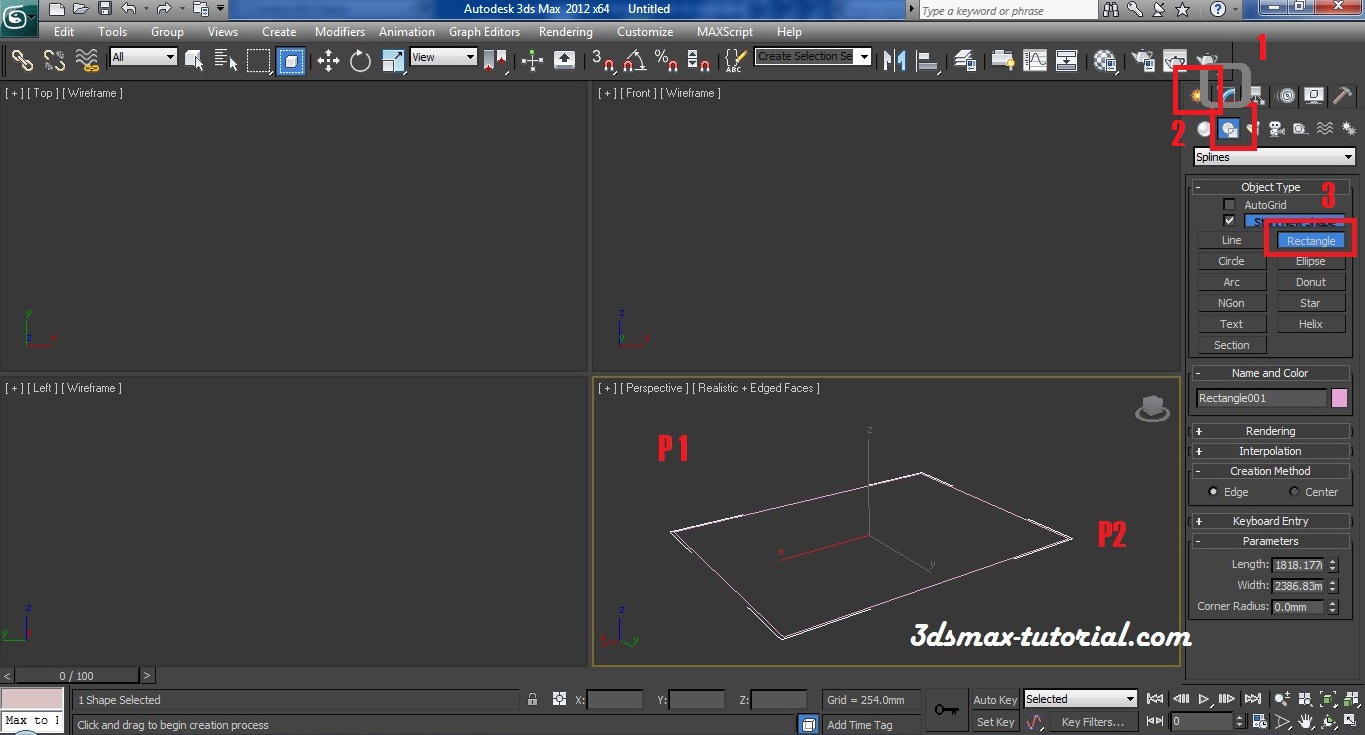
Task: Open the Rendering menu
Action: (x=565, y=31)
